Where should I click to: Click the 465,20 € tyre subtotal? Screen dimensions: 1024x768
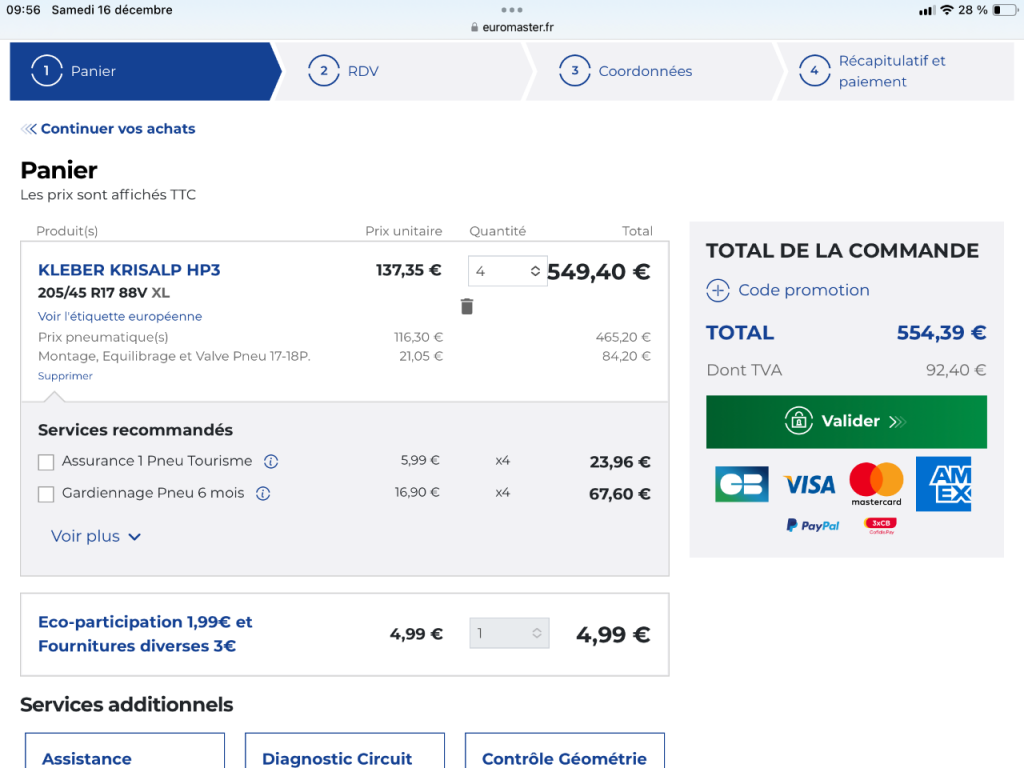[x=623, y=338]
